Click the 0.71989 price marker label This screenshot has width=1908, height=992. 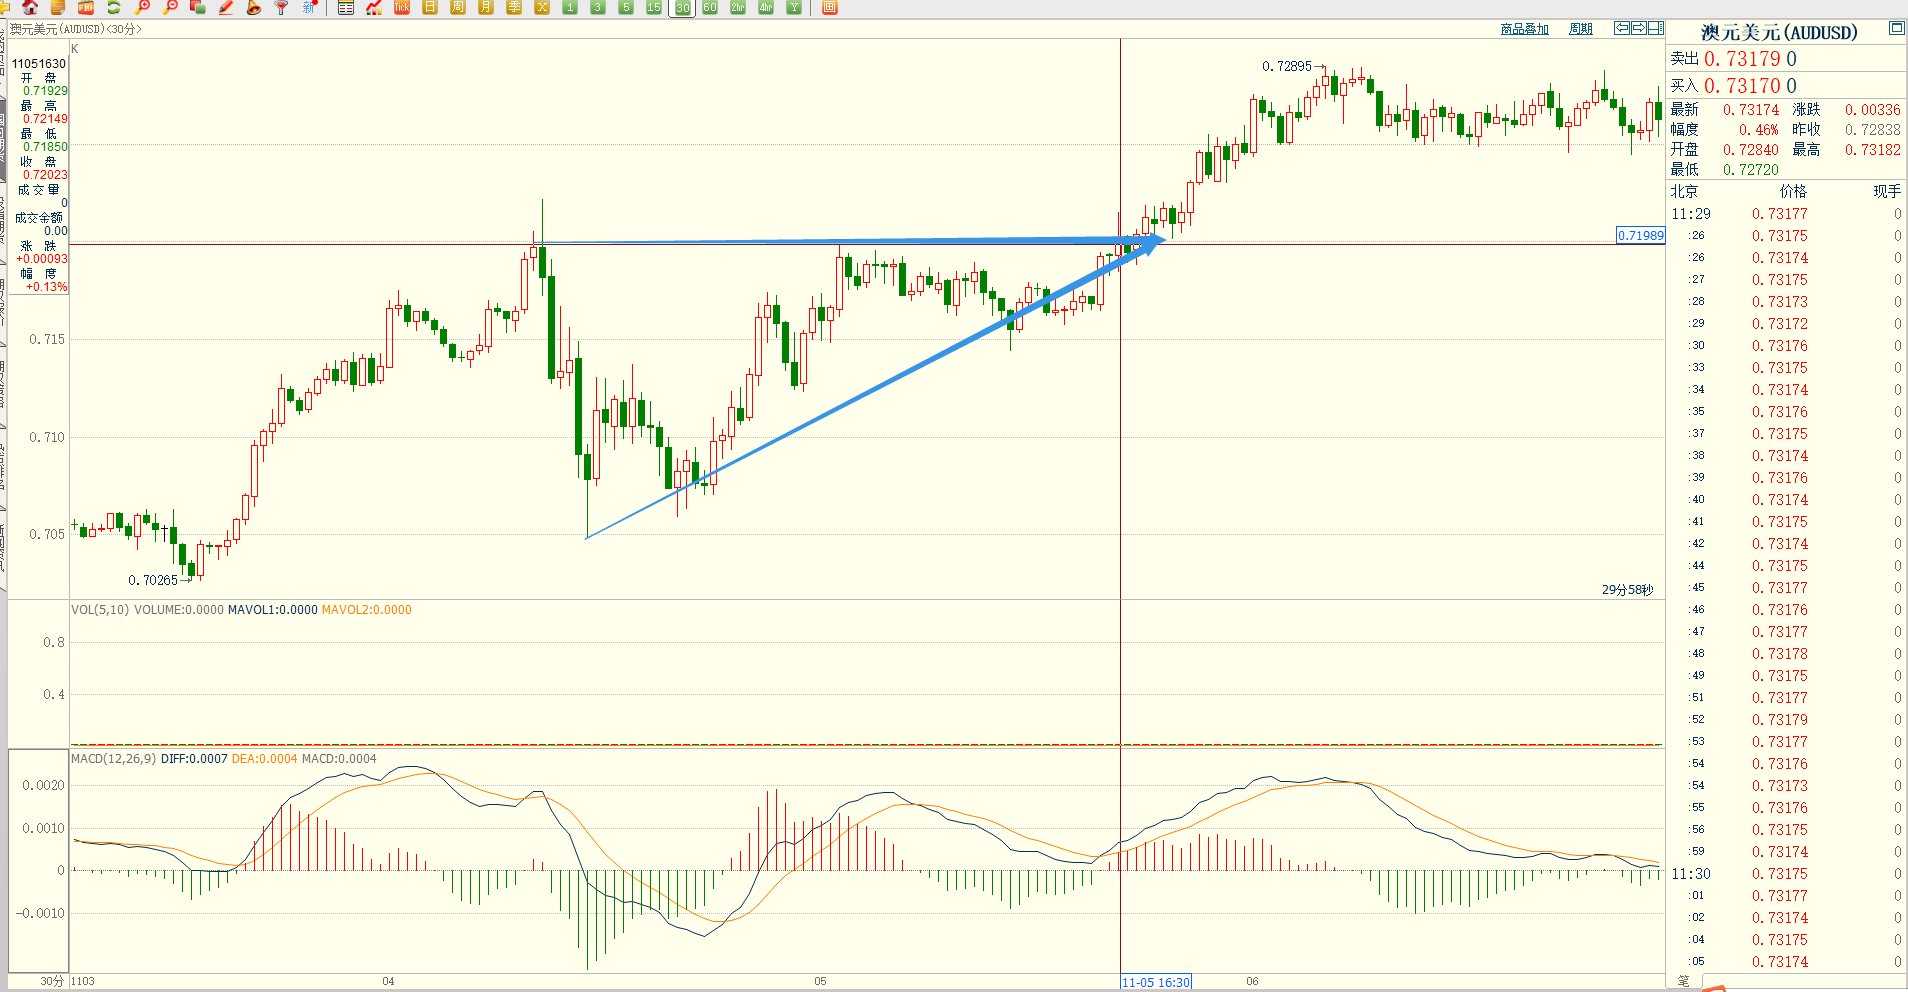point(1640,235)
